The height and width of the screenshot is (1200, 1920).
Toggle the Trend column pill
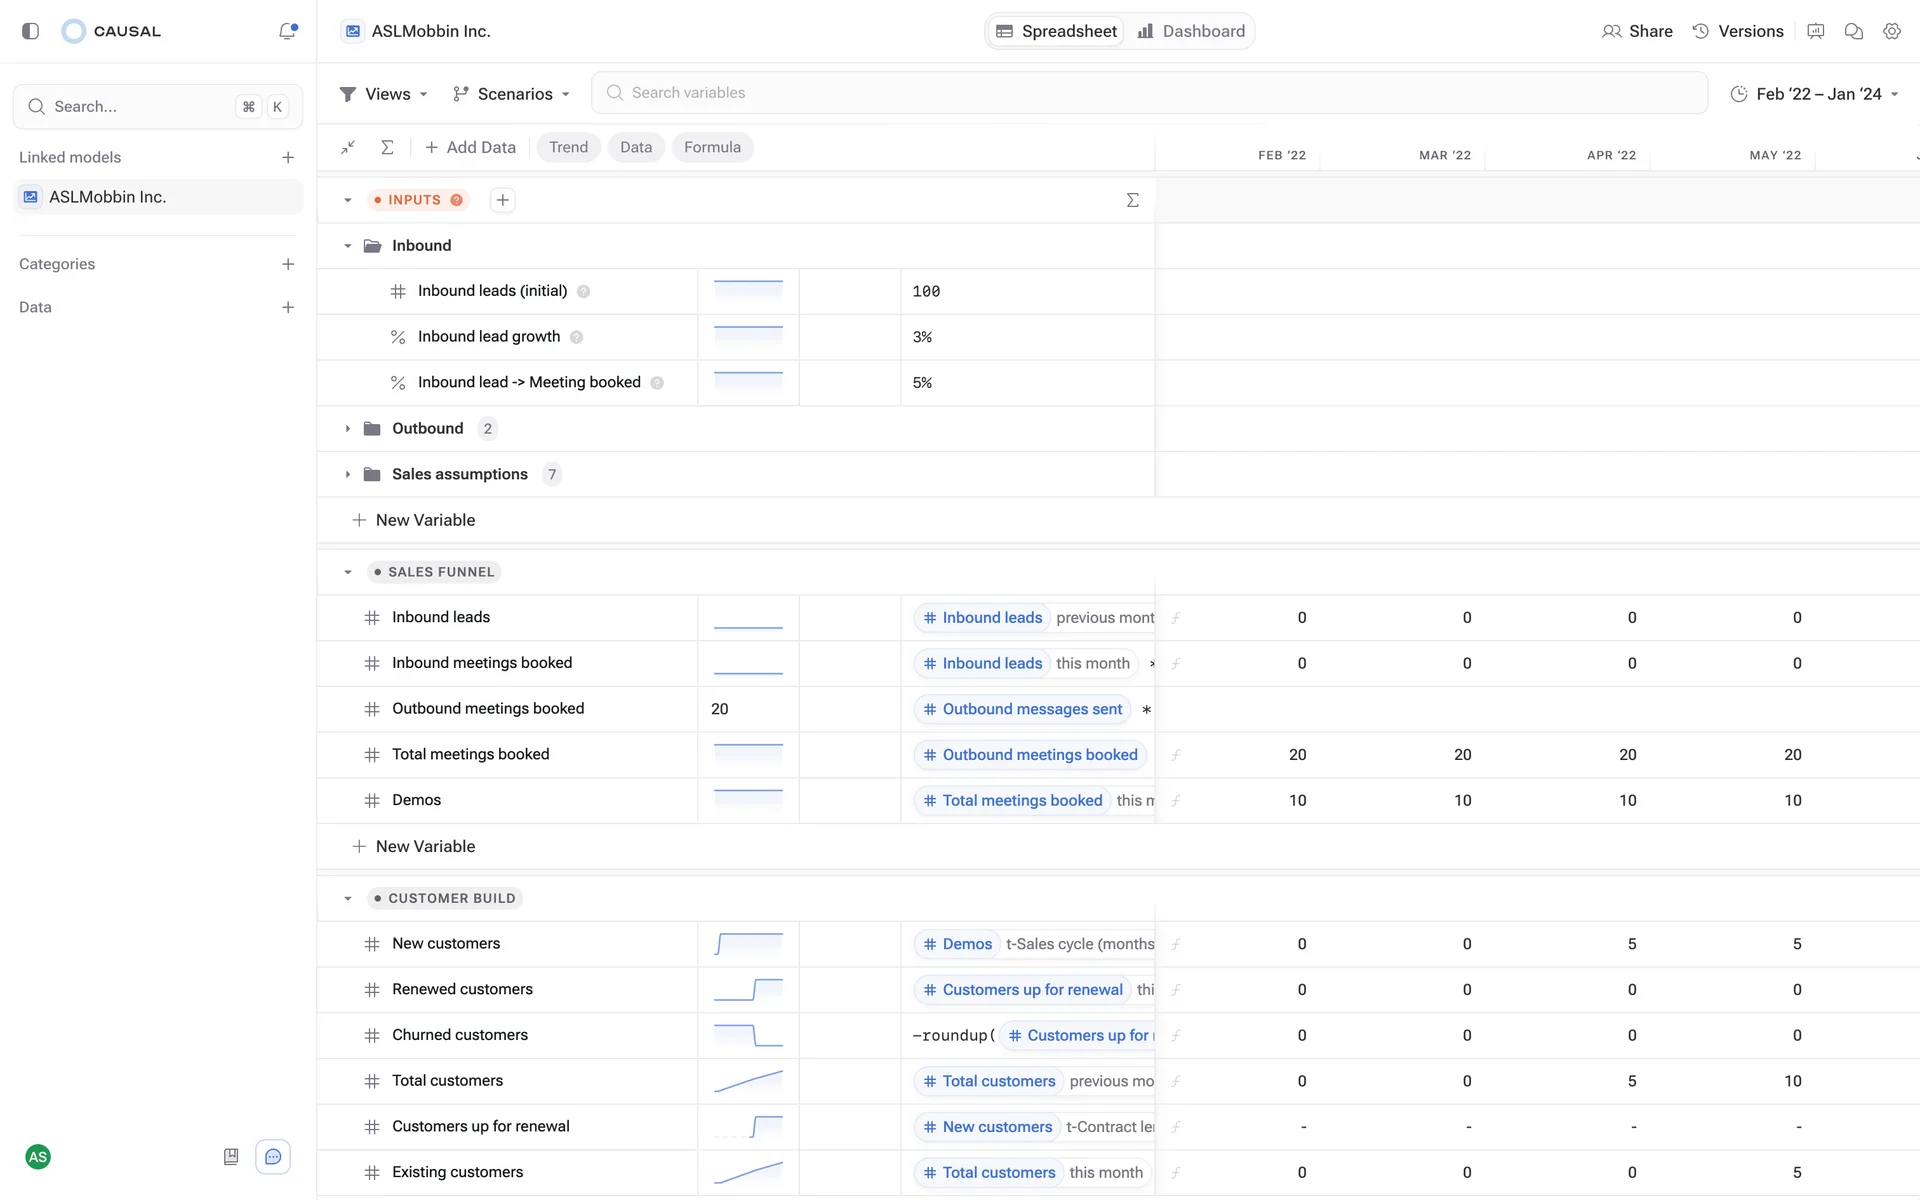coord(568,148)
